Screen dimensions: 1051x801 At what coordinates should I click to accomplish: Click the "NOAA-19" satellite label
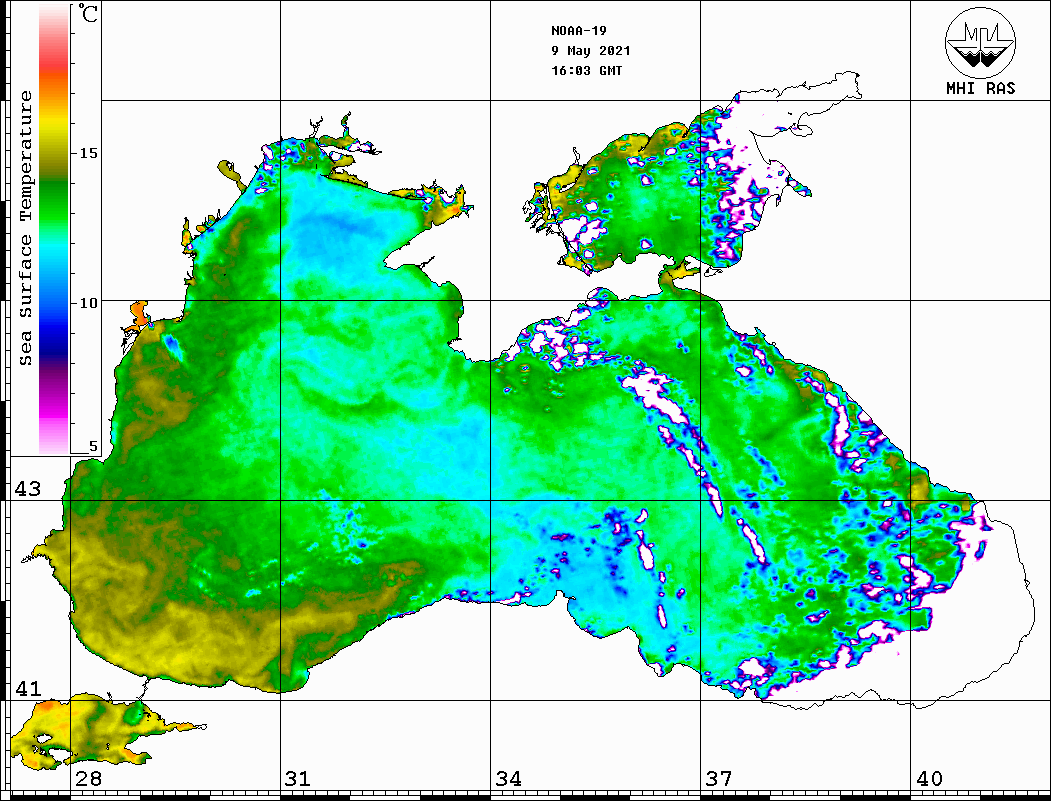[x=578, y=31]
